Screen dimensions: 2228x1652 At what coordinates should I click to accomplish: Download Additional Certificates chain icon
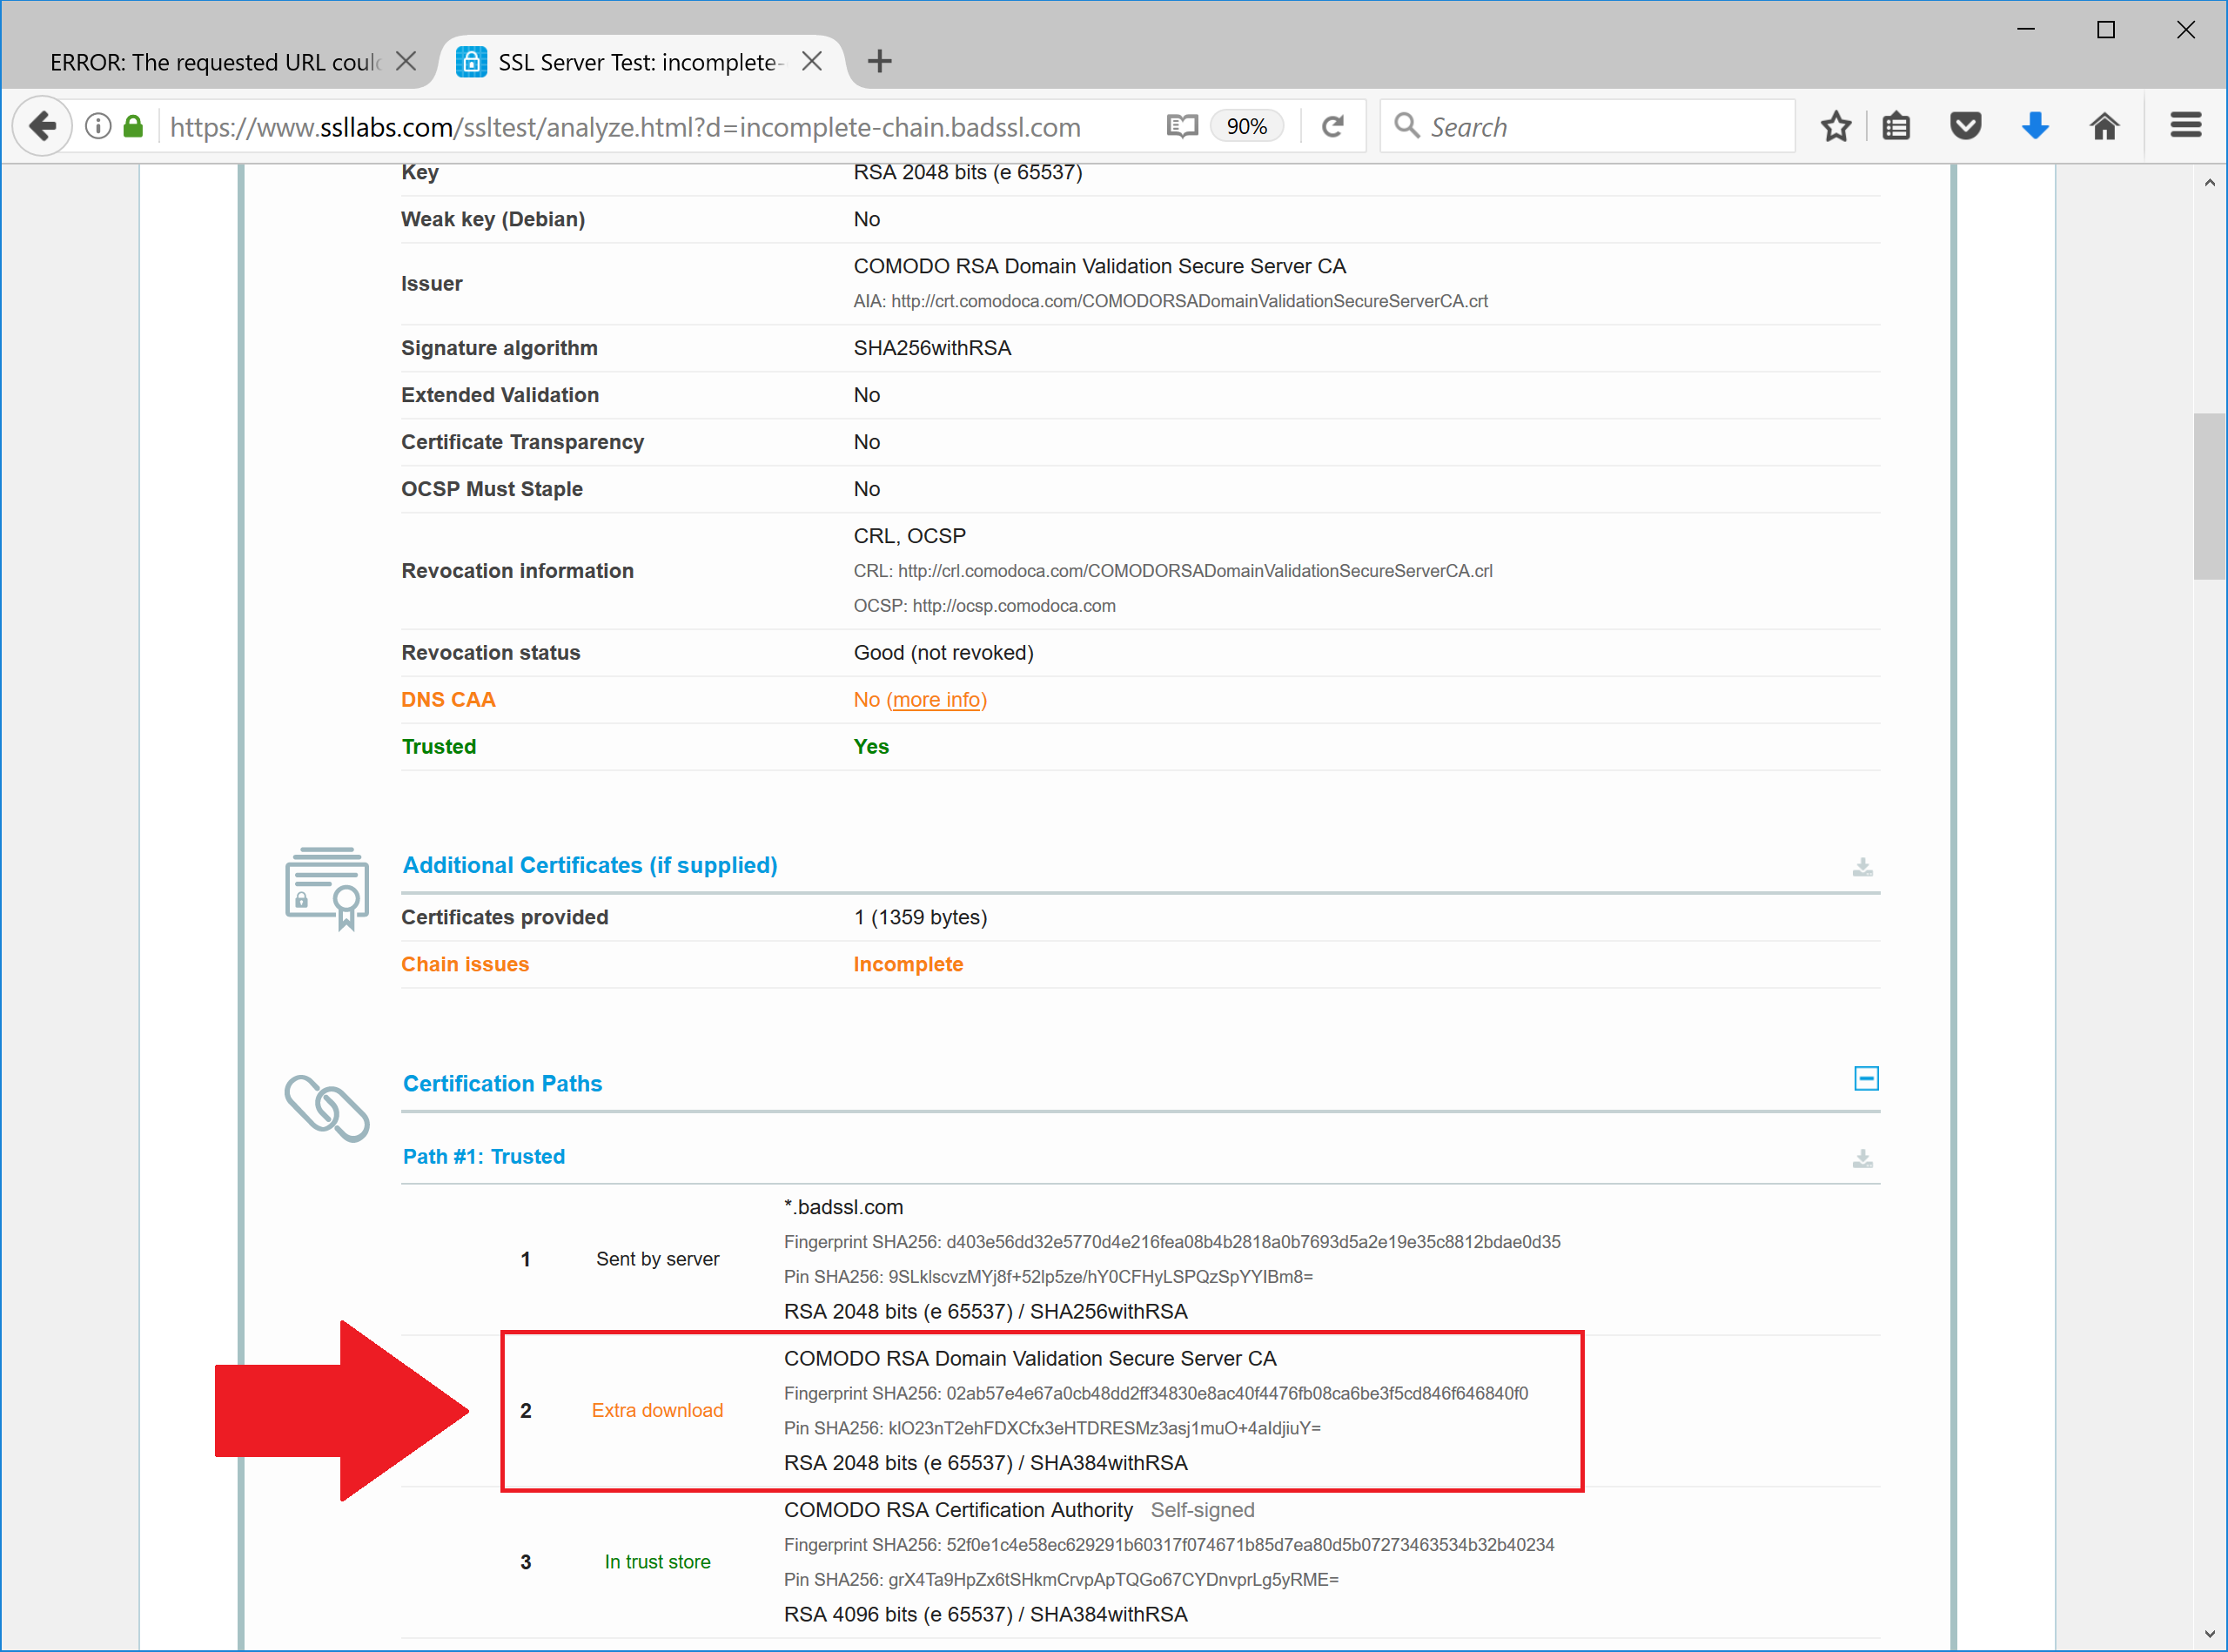(1862, 866)
